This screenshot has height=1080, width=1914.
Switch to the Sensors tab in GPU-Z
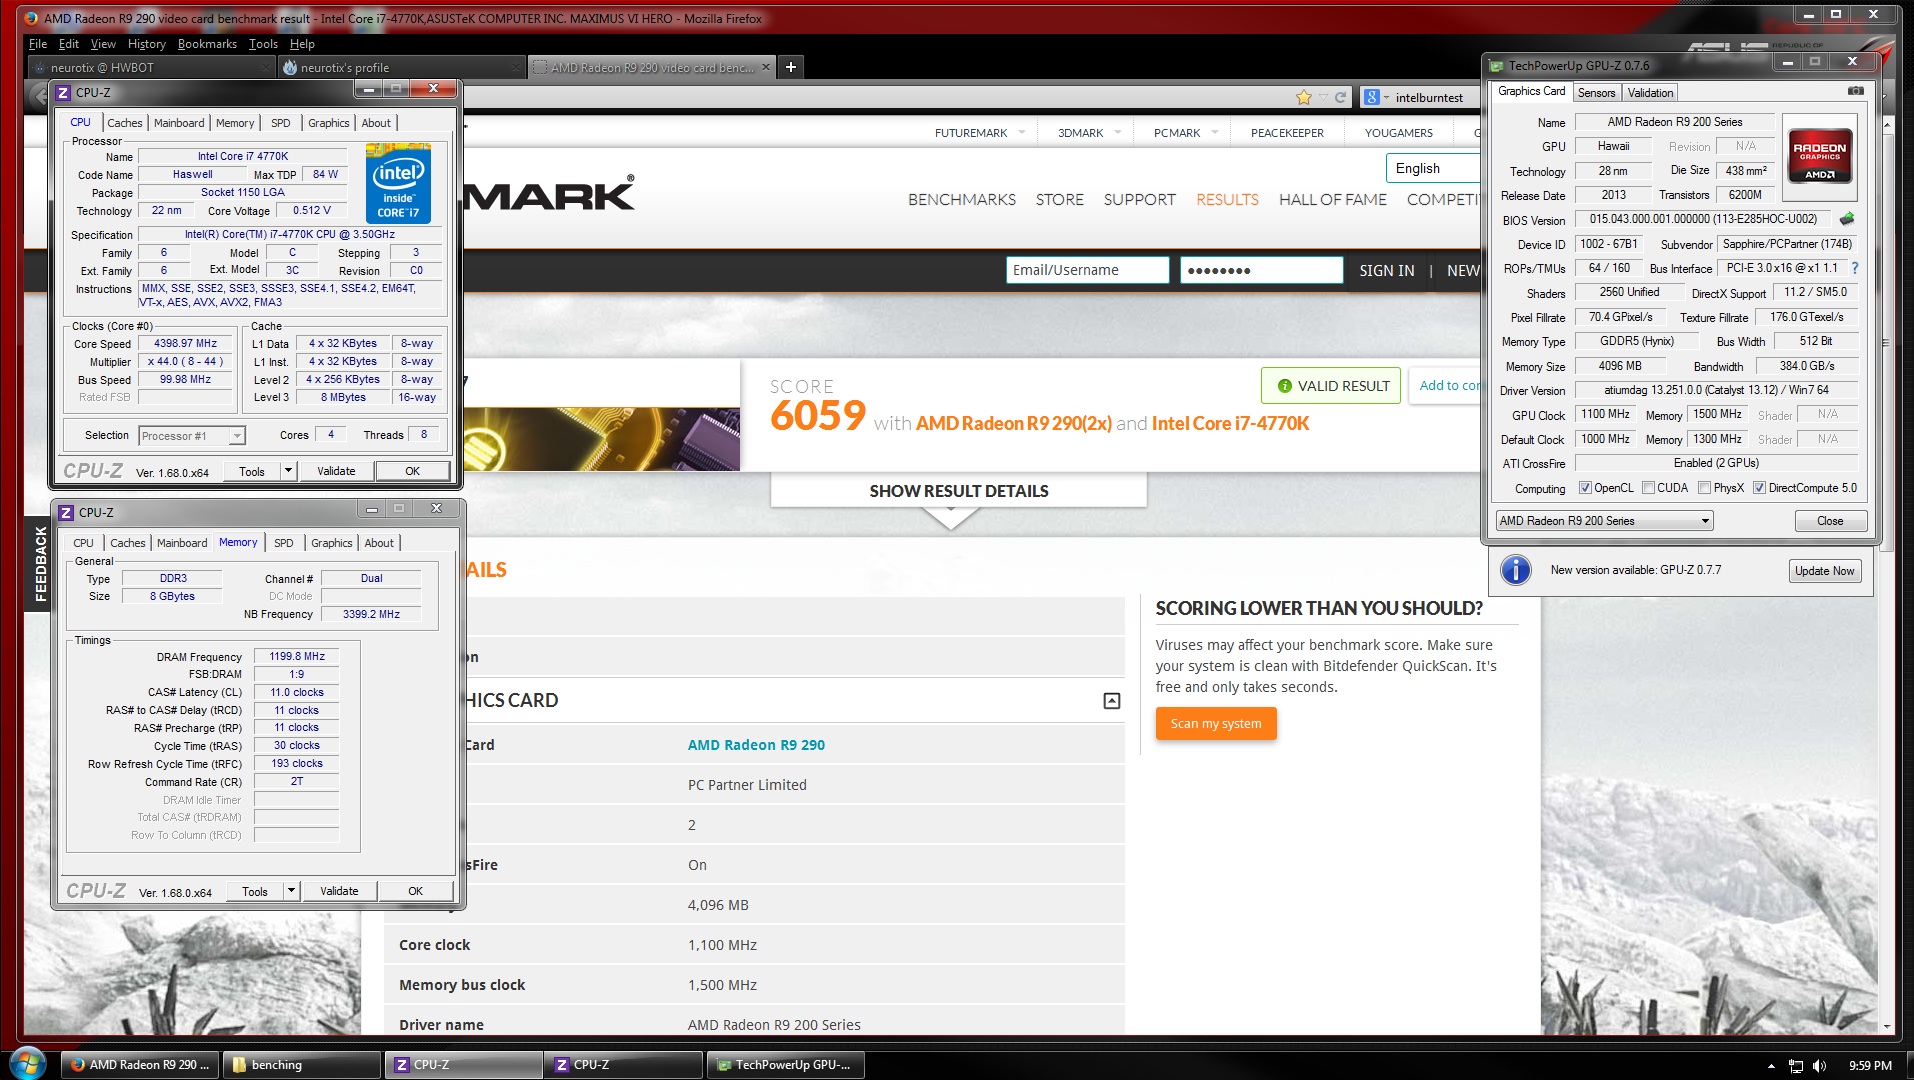[x=1596, y=92]
